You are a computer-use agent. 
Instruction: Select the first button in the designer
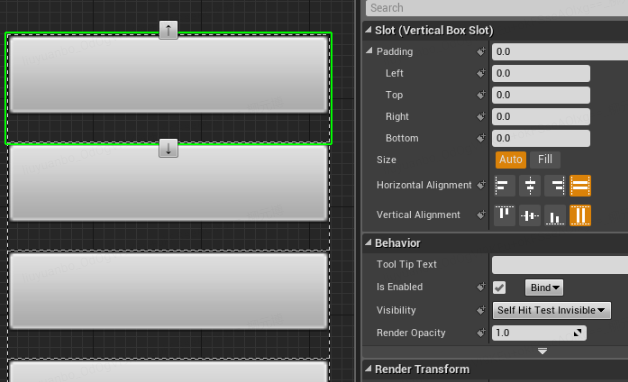pos(168,74)
